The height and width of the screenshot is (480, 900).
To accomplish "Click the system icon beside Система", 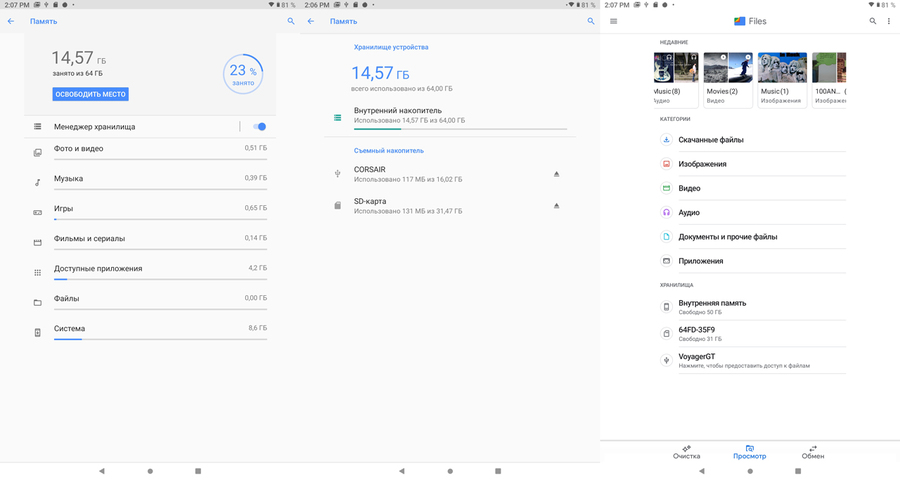I will pos(37,332).
